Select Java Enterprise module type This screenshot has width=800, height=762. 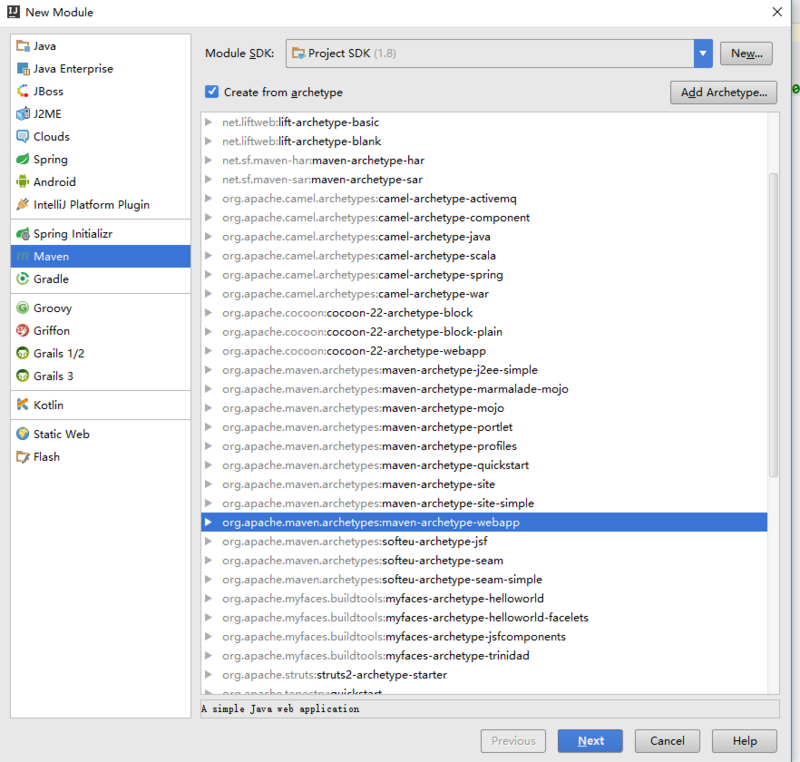(101, 69)
